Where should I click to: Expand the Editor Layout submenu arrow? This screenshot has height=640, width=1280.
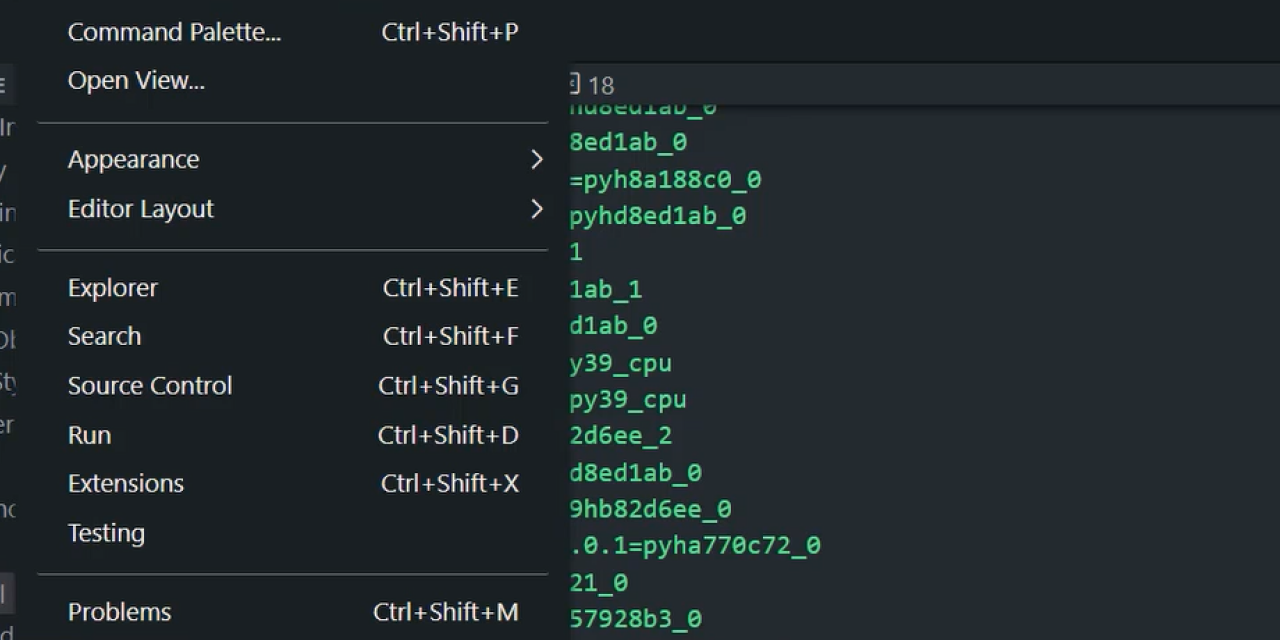(537, 209)
